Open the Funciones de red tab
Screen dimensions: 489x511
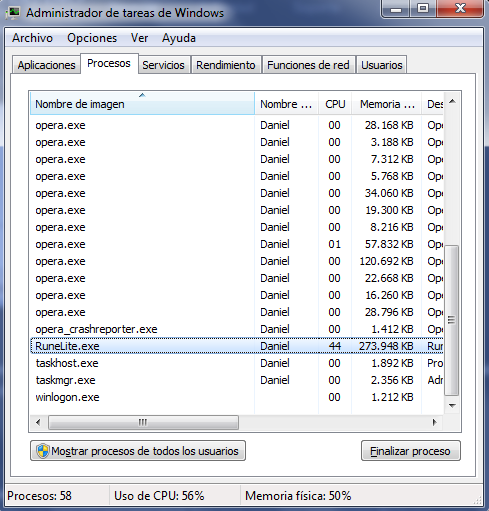coord(308,65)
